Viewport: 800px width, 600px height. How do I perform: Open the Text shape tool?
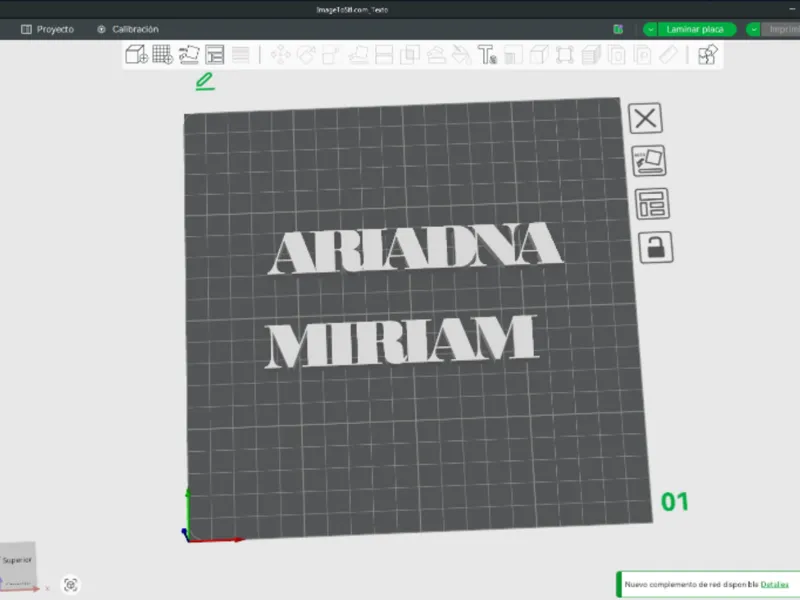[x=487, y=54]
